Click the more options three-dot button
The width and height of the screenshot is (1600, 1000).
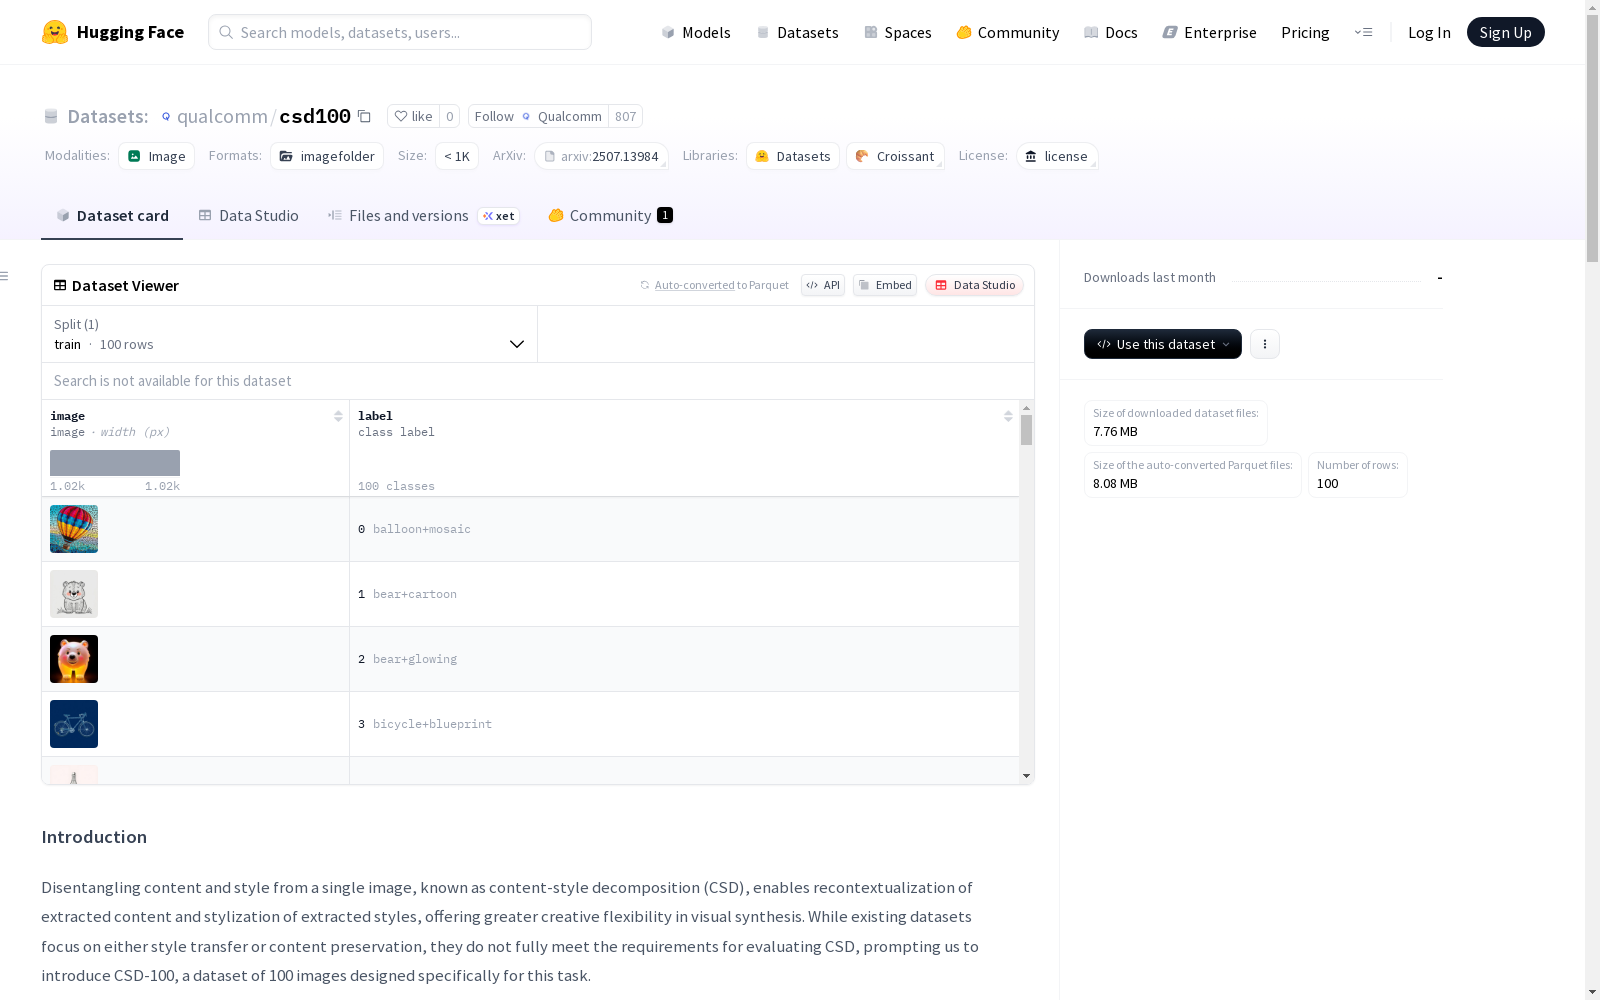[x=1265, y=344]
